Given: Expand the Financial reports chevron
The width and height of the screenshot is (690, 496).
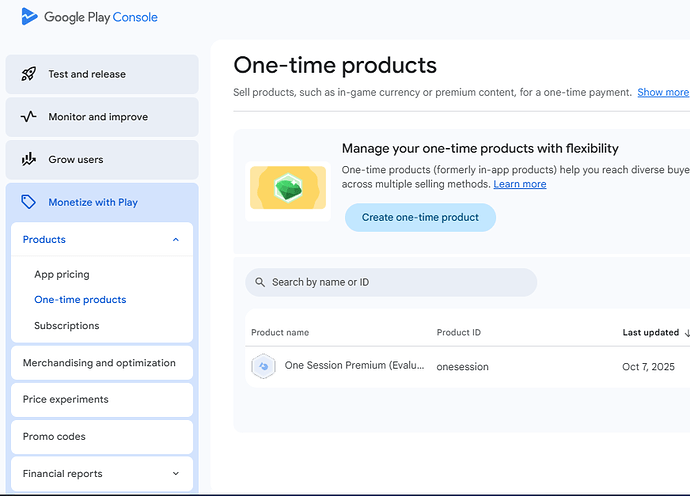Looking at the screenshot, I should pyautogui.click(x=176, y=474).
